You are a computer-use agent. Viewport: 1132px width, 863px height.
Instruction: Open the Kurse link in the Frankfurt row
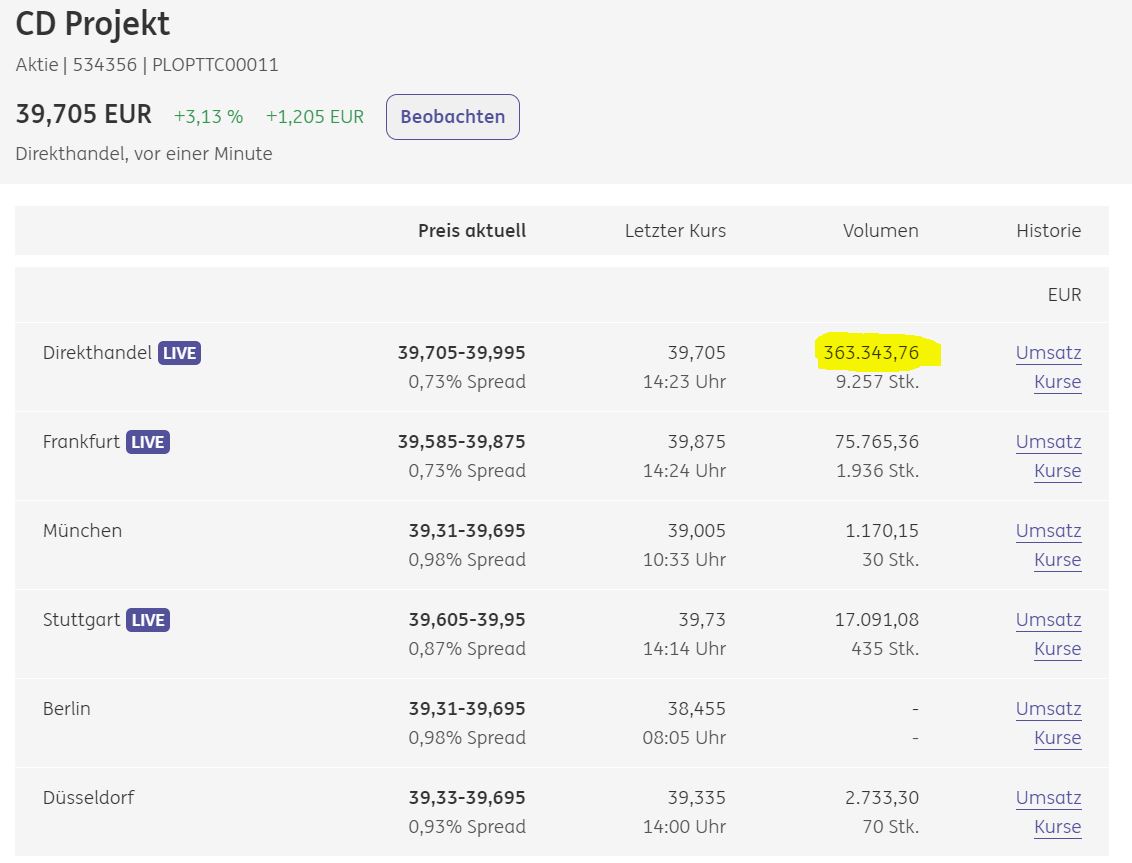click(1057, 471)
